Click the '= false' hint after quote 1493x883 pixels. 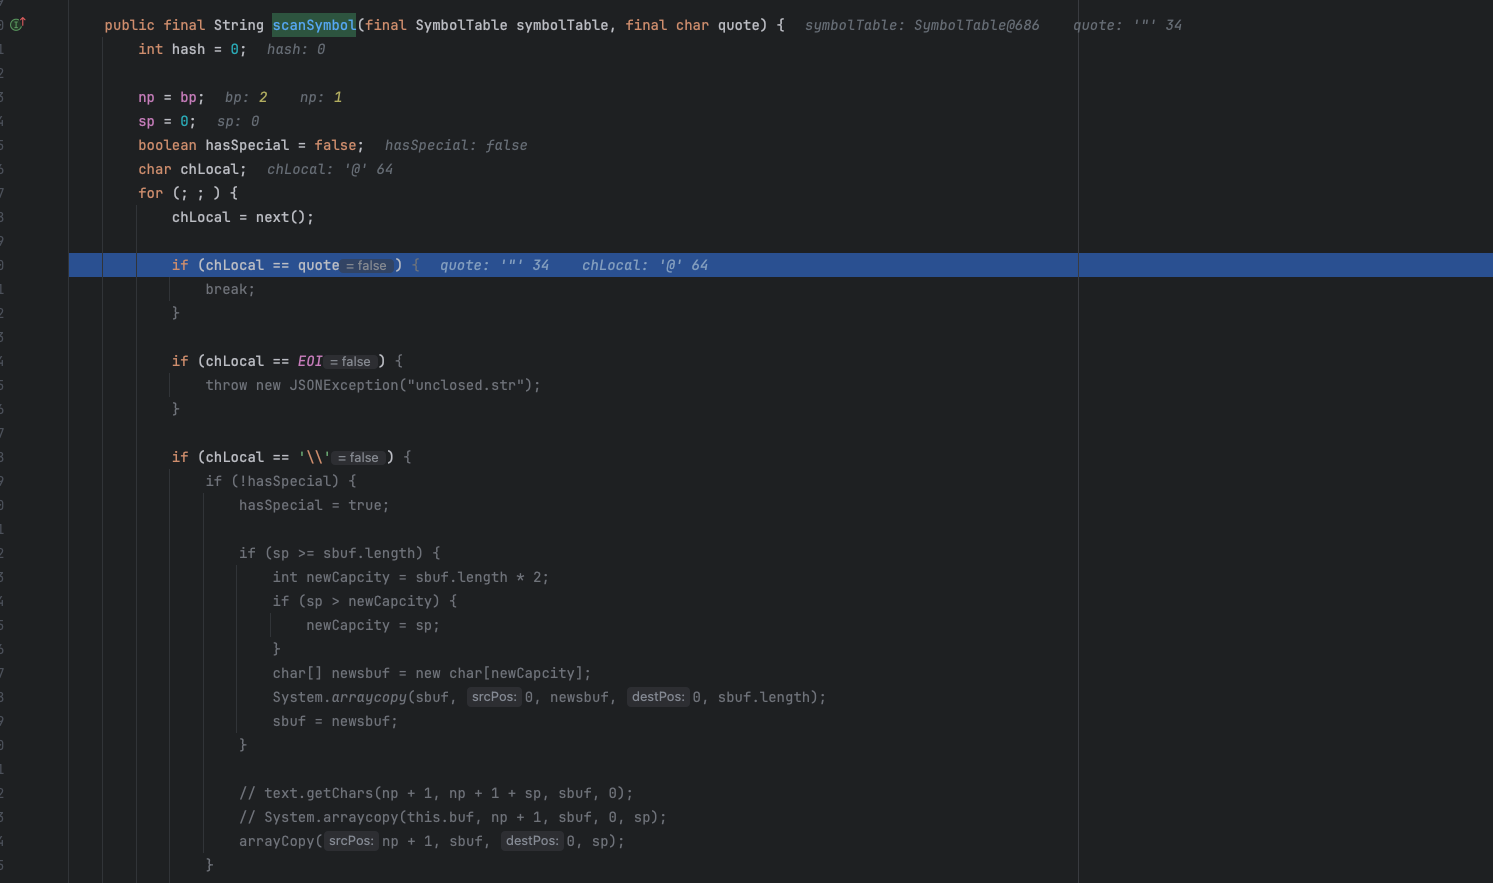click(x=367, y=266)
